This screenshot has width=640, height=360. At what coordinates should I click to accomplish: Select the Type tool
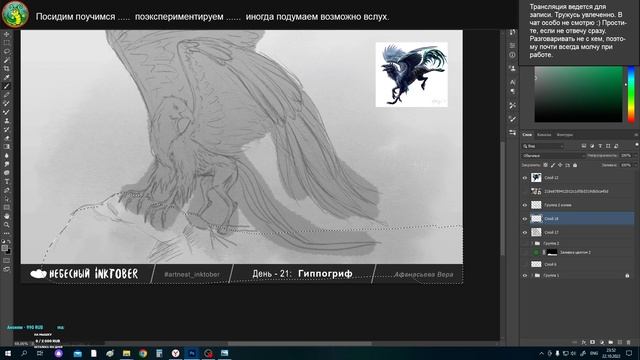click(x=7, y=182)
